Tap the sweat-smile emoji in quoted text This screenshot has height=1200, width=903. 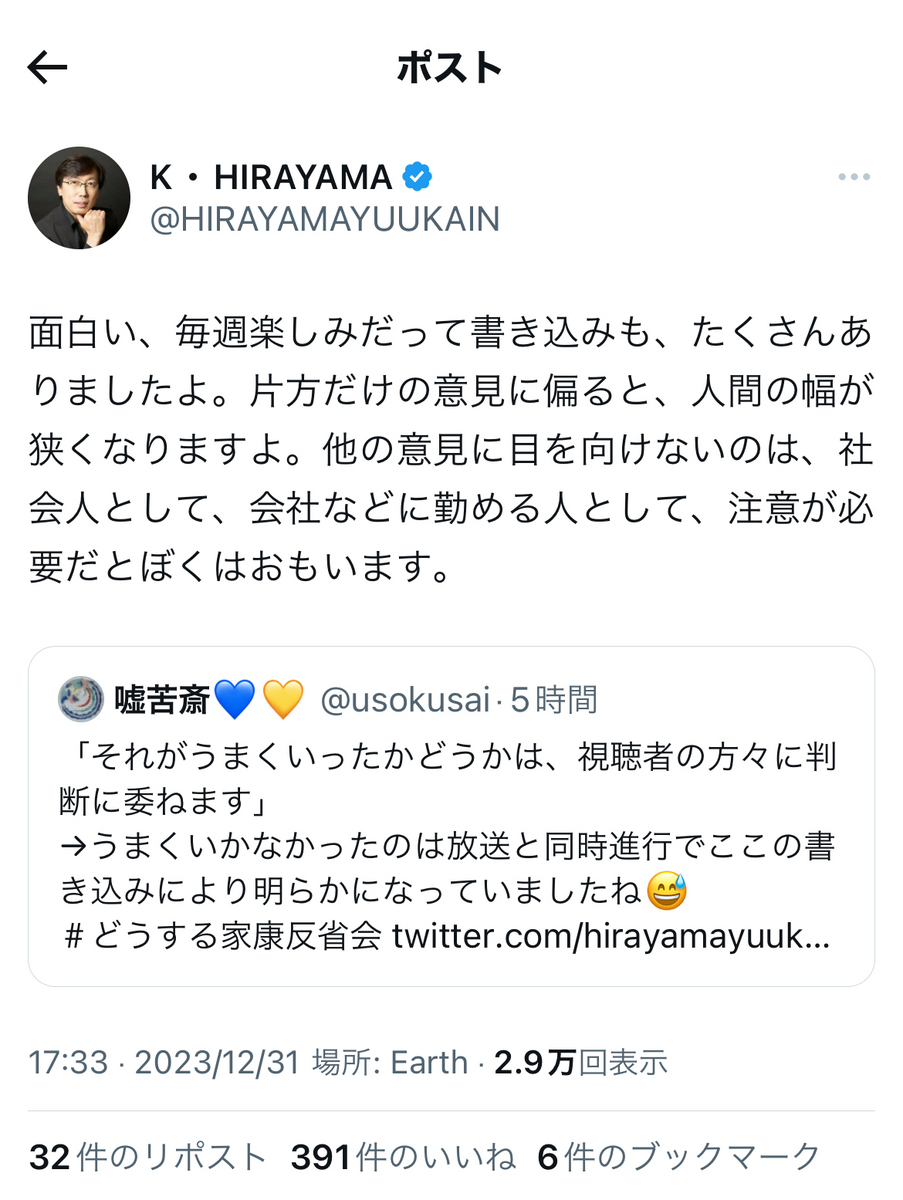pyautogui.click(x=667, y=890)
